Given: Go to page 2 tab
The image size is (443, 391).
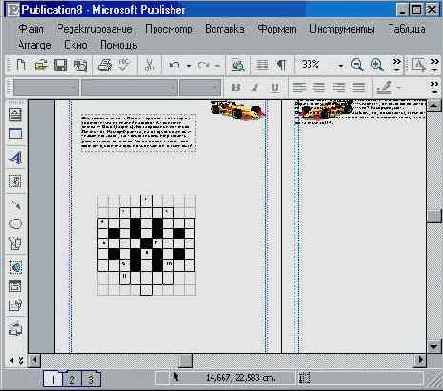Looking at the screenshot, I should click(72, 379).
